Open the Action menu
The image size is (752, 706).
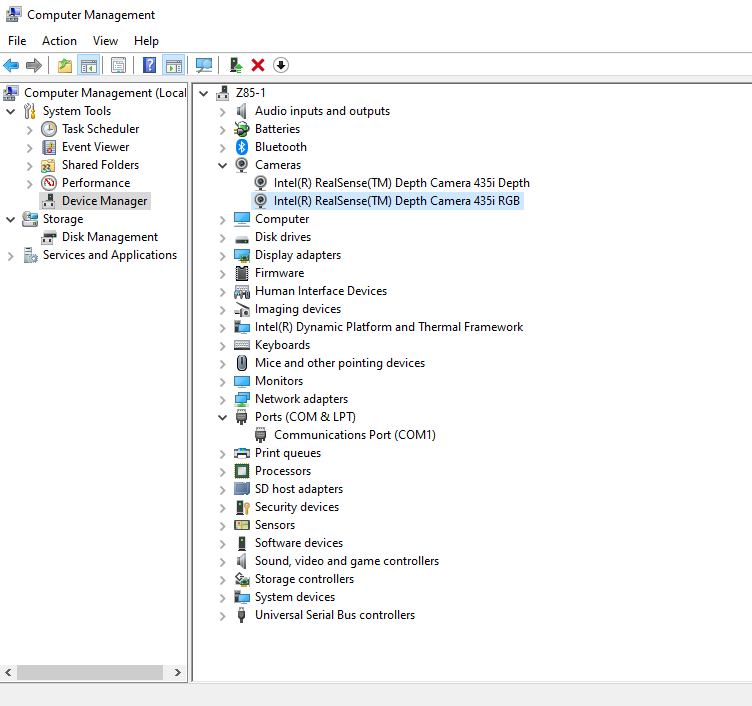tap(59, 41)
